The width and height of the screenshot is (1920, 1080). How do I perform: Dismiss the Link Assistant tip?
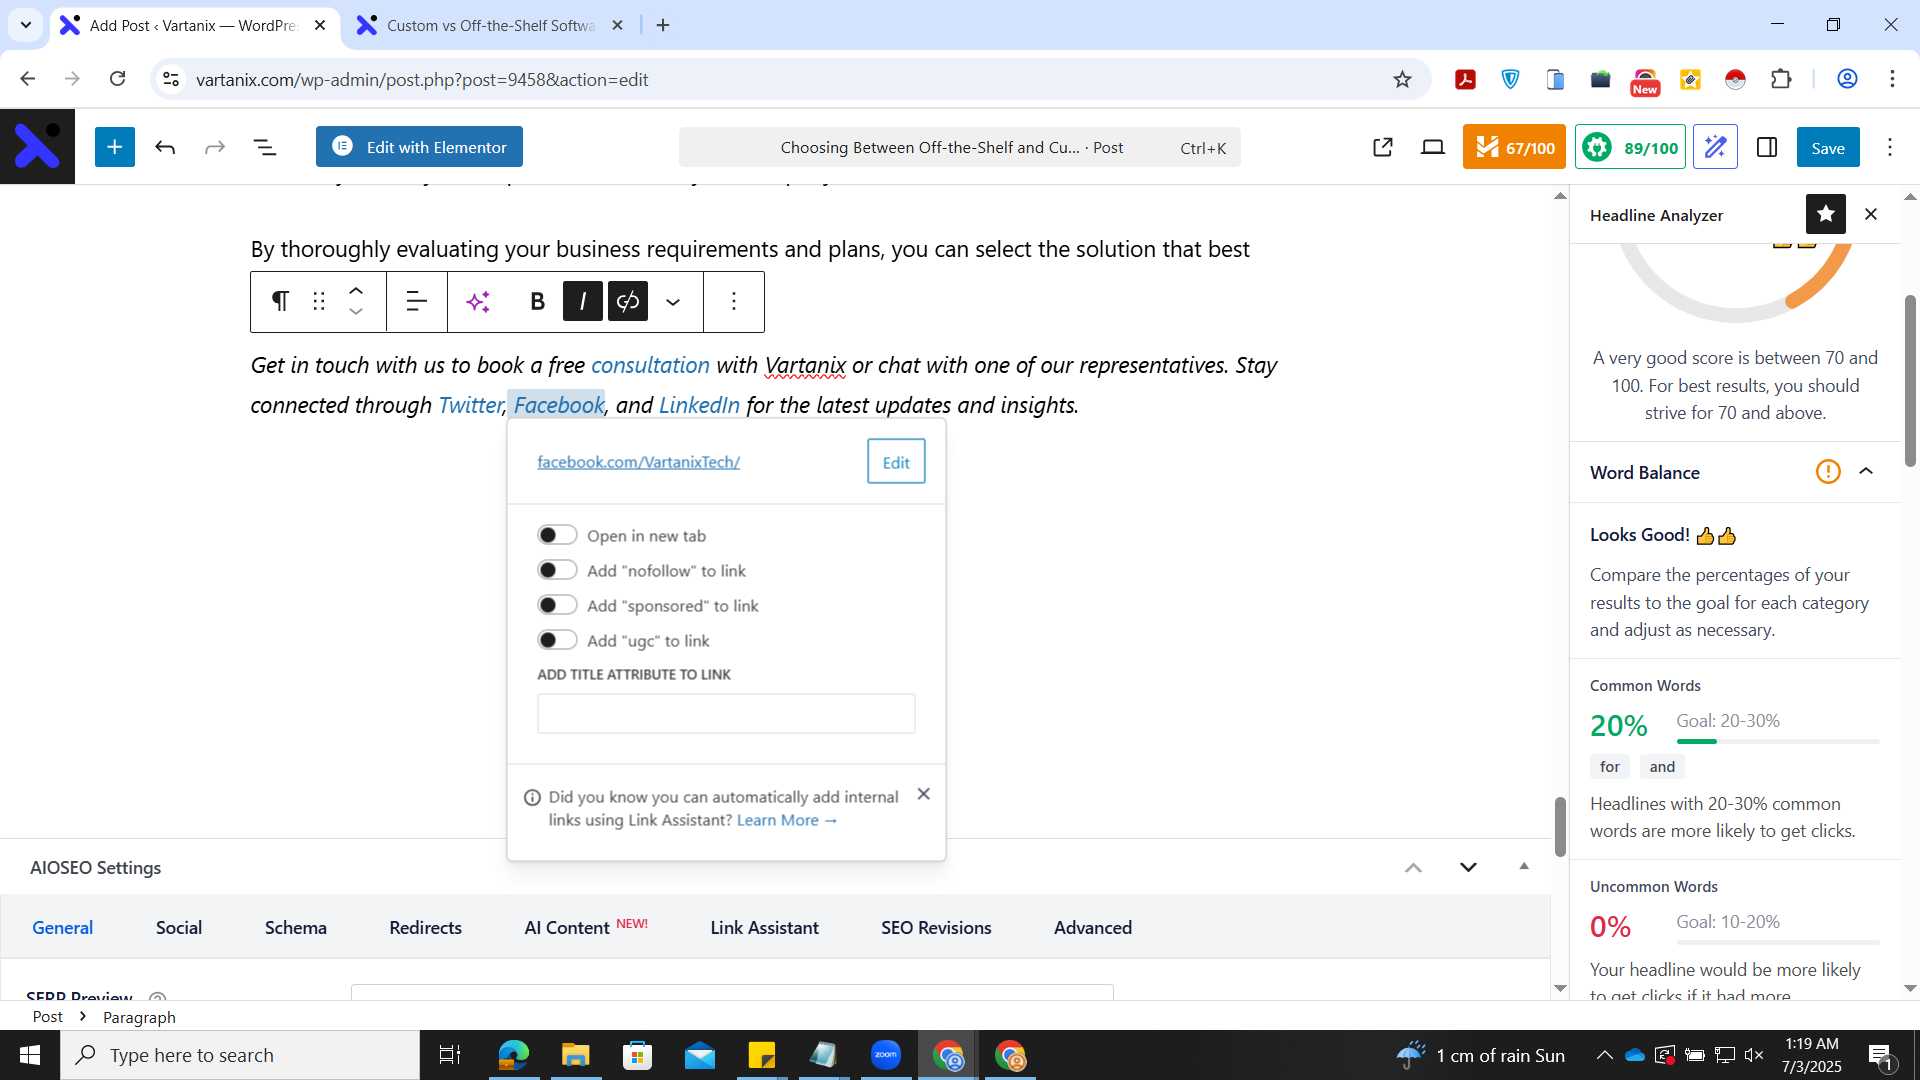pos(924,794)
